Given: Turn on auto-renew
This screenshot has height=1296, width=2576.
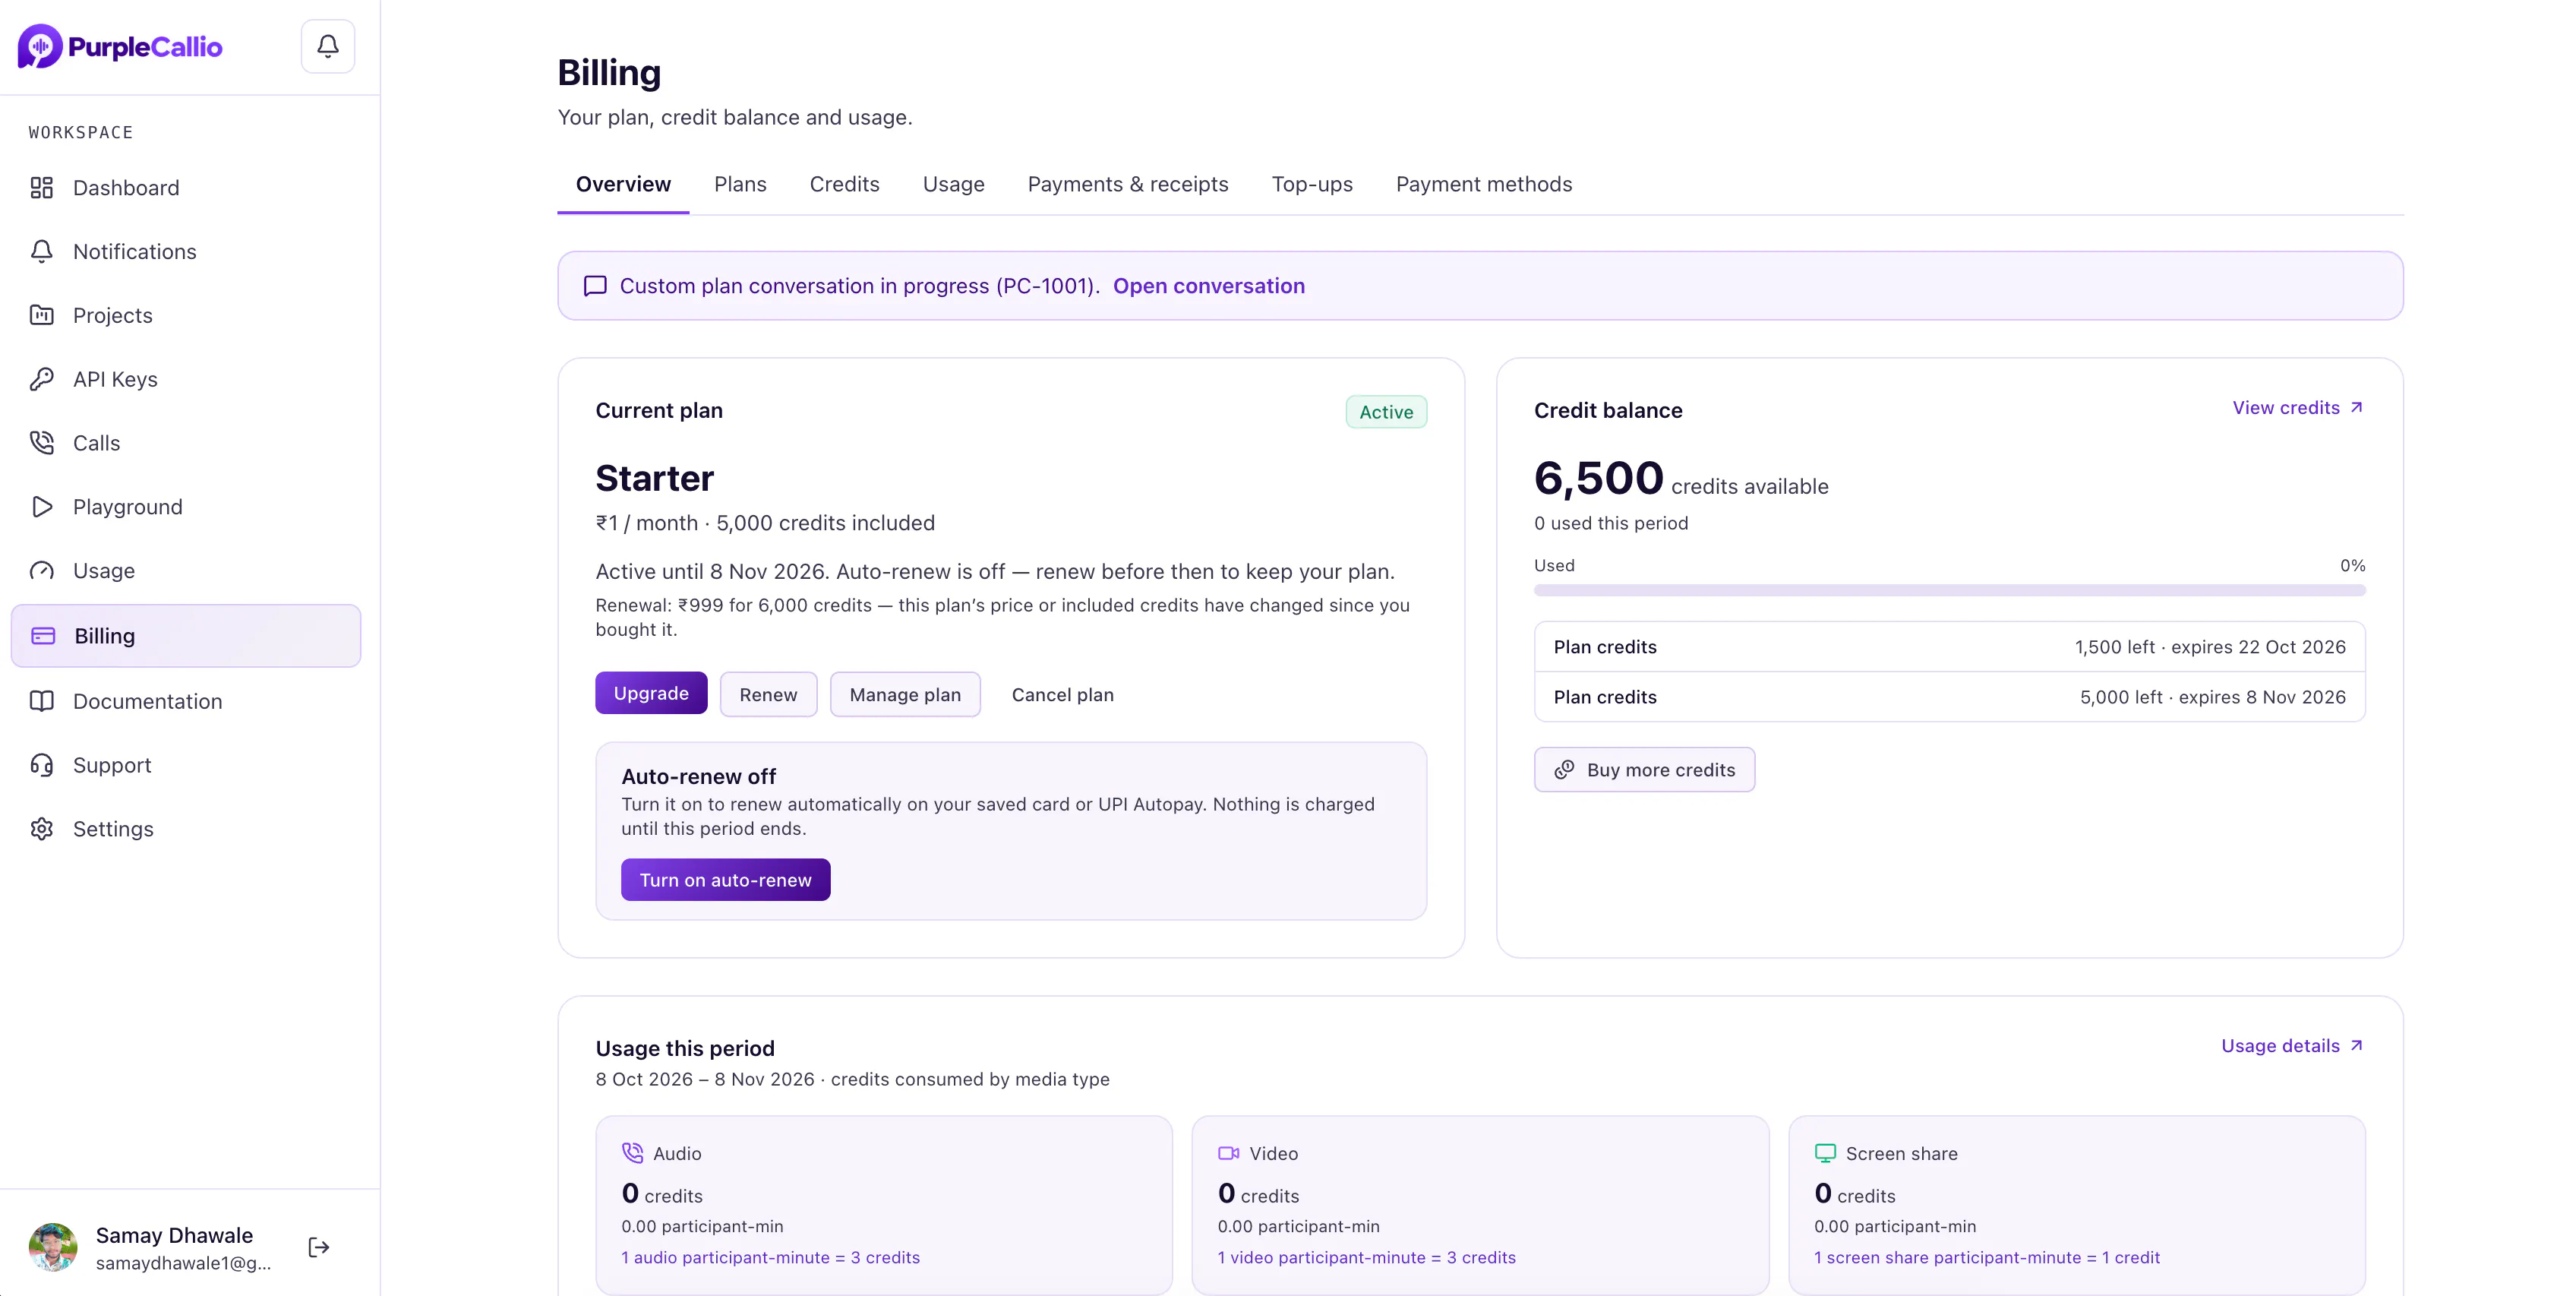Looking at the screenshot, I should coord(725,879).
